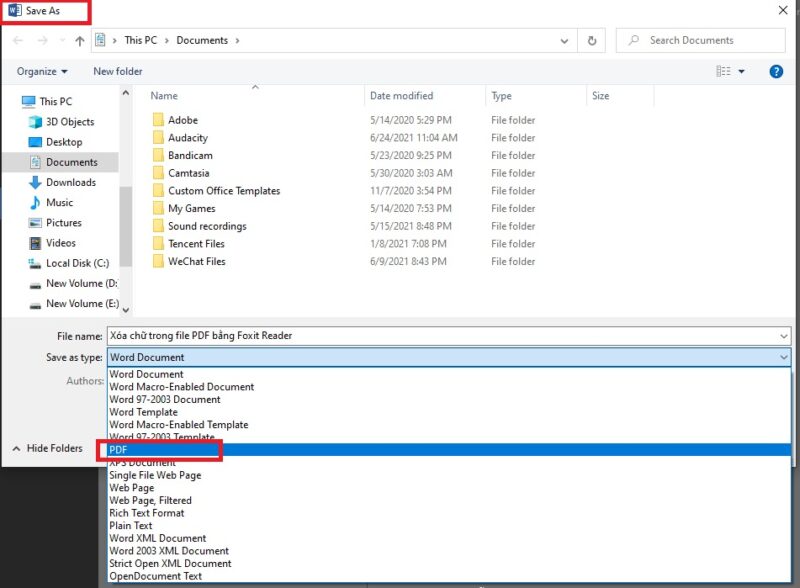
Task: Sort by the Size column header
Action: pyautogui.click(x=601, y=96)
